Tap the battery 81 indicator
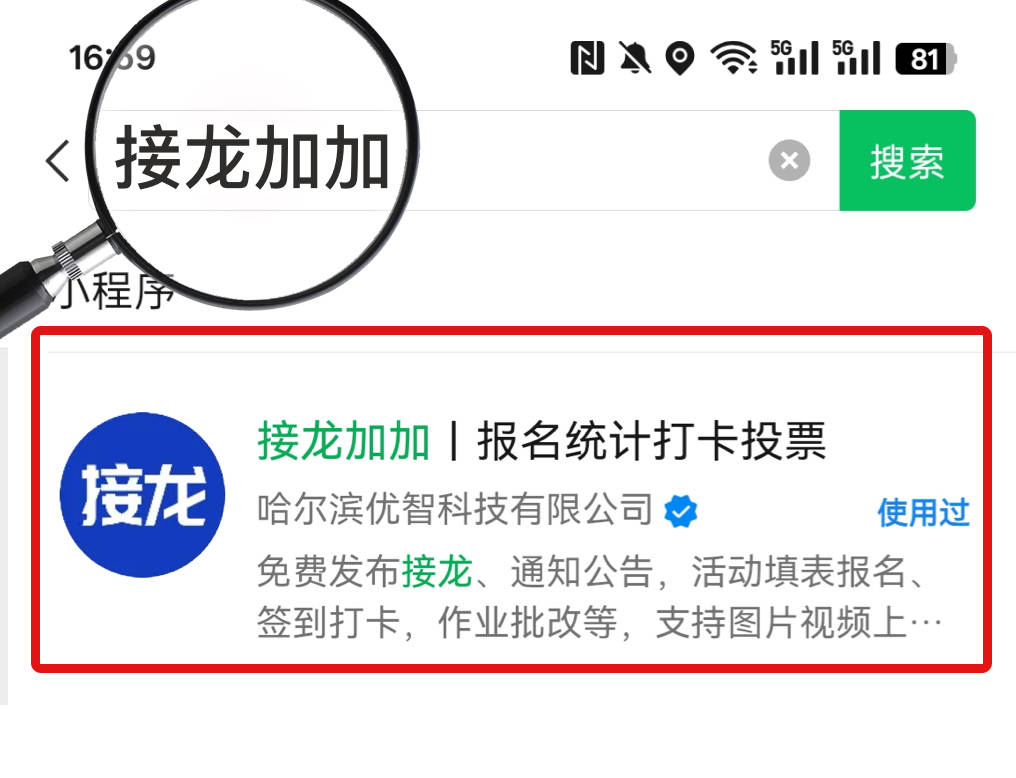Screen dimensions: 1016x778 coord(926,59)
